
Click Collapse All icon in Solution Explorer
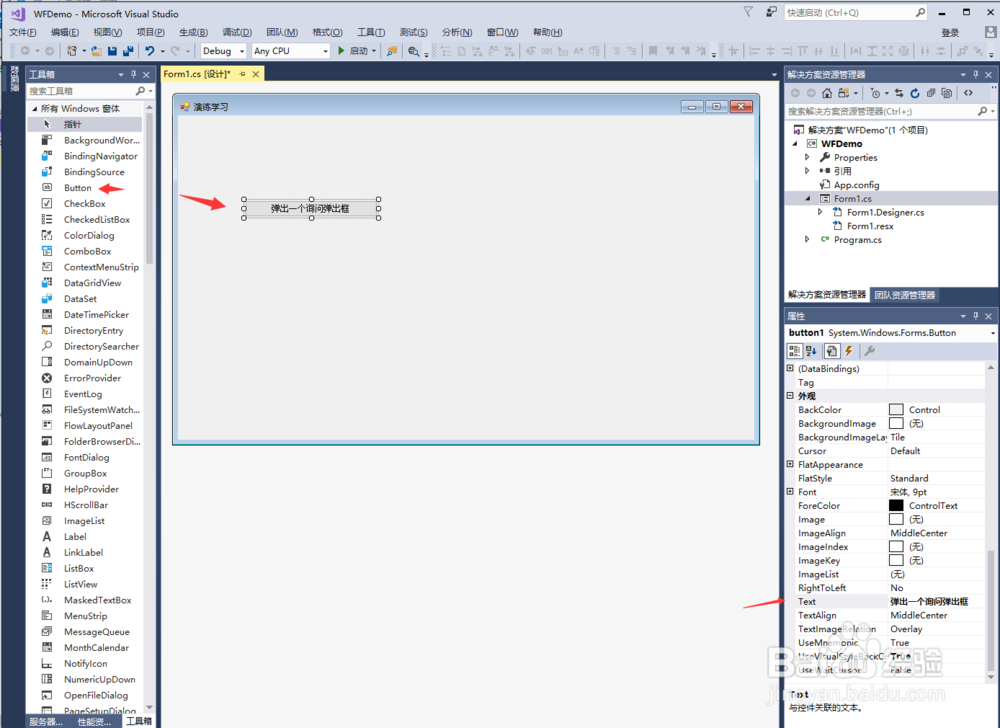point(931,93)
